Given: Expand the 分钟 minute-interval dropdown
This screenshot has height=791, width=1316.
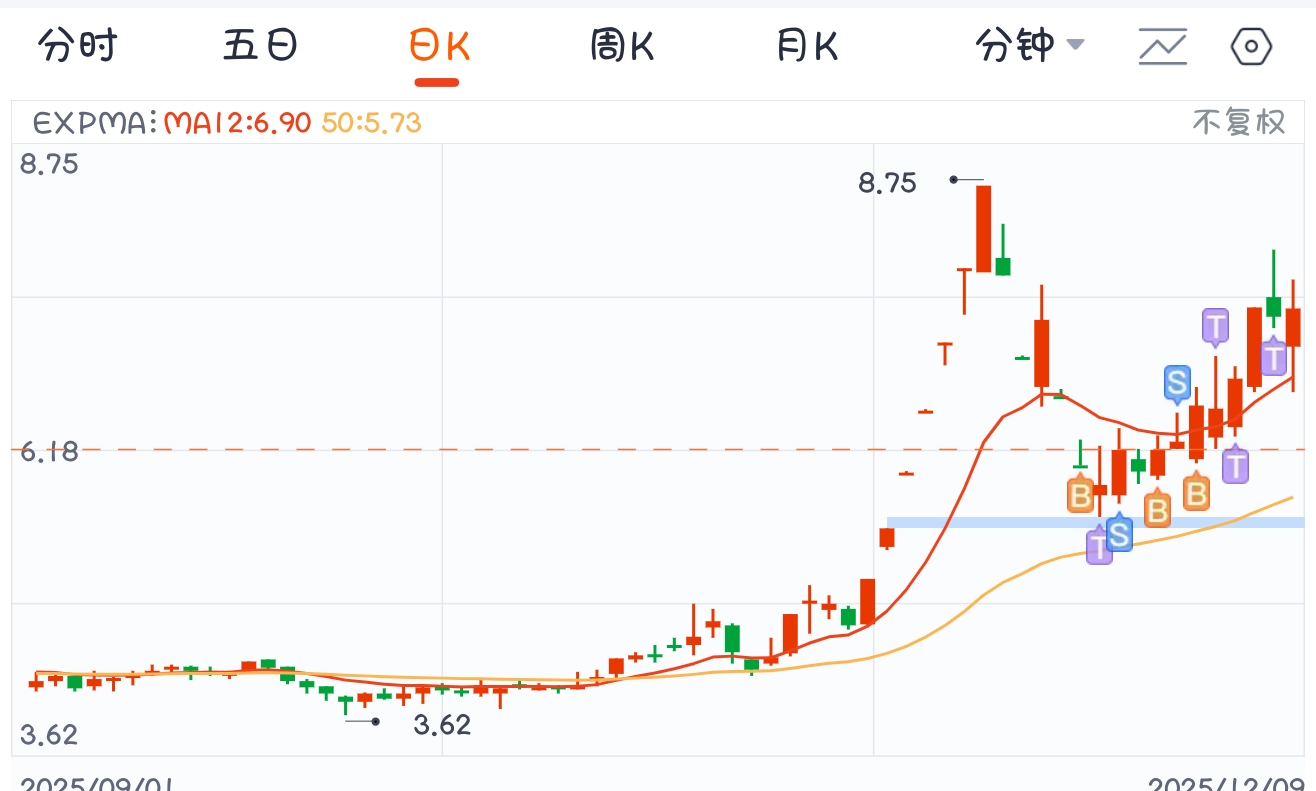Looking at the screenshot, I should click(x=1029, y=46).
